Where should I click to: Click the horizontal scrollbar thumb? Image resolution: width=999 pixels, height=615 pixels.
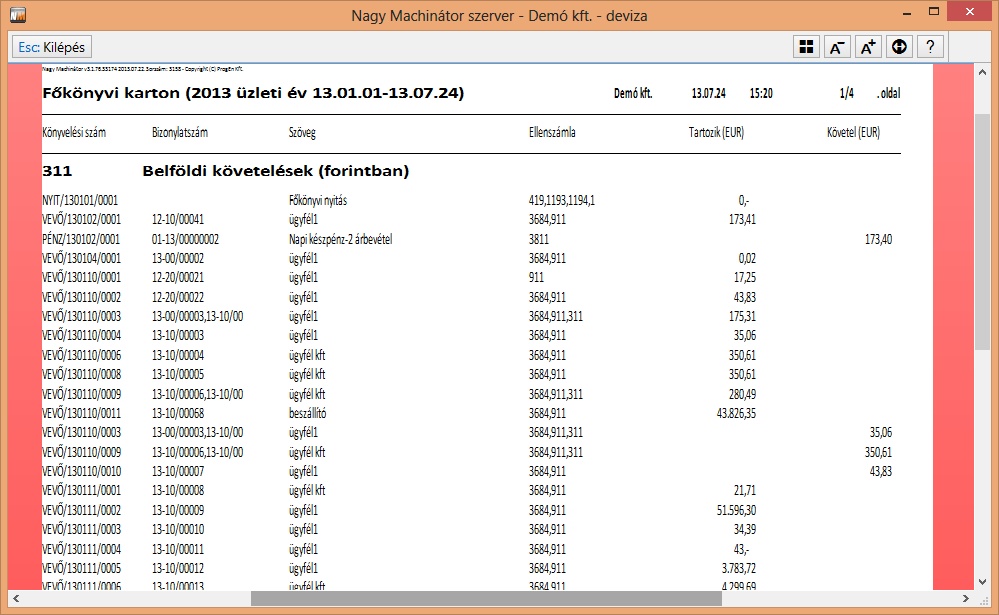tap(485, 598)
